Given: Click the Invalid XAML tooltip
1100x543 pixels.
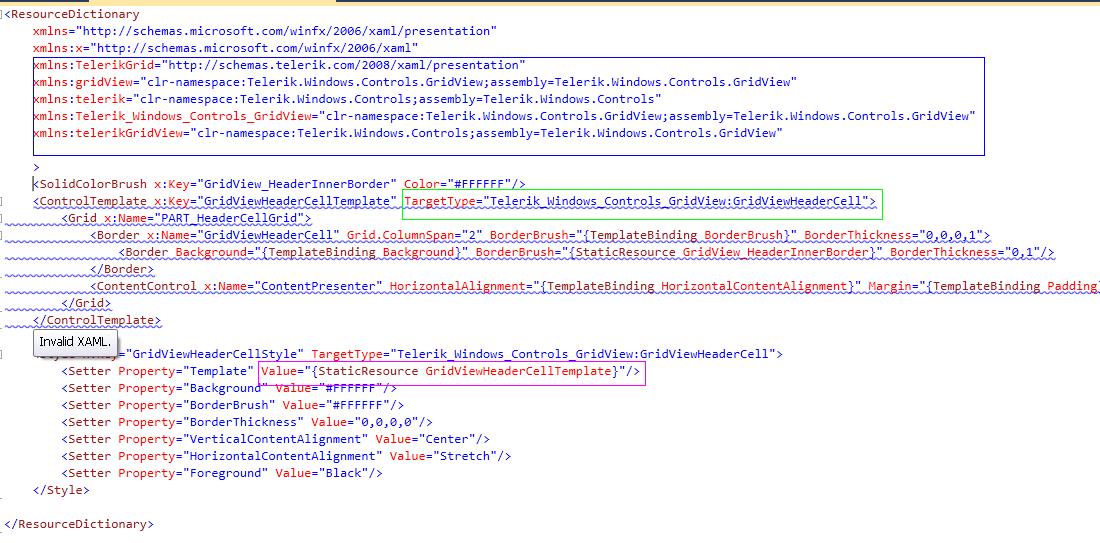Looking at the screenshot, I should point(74,342).
